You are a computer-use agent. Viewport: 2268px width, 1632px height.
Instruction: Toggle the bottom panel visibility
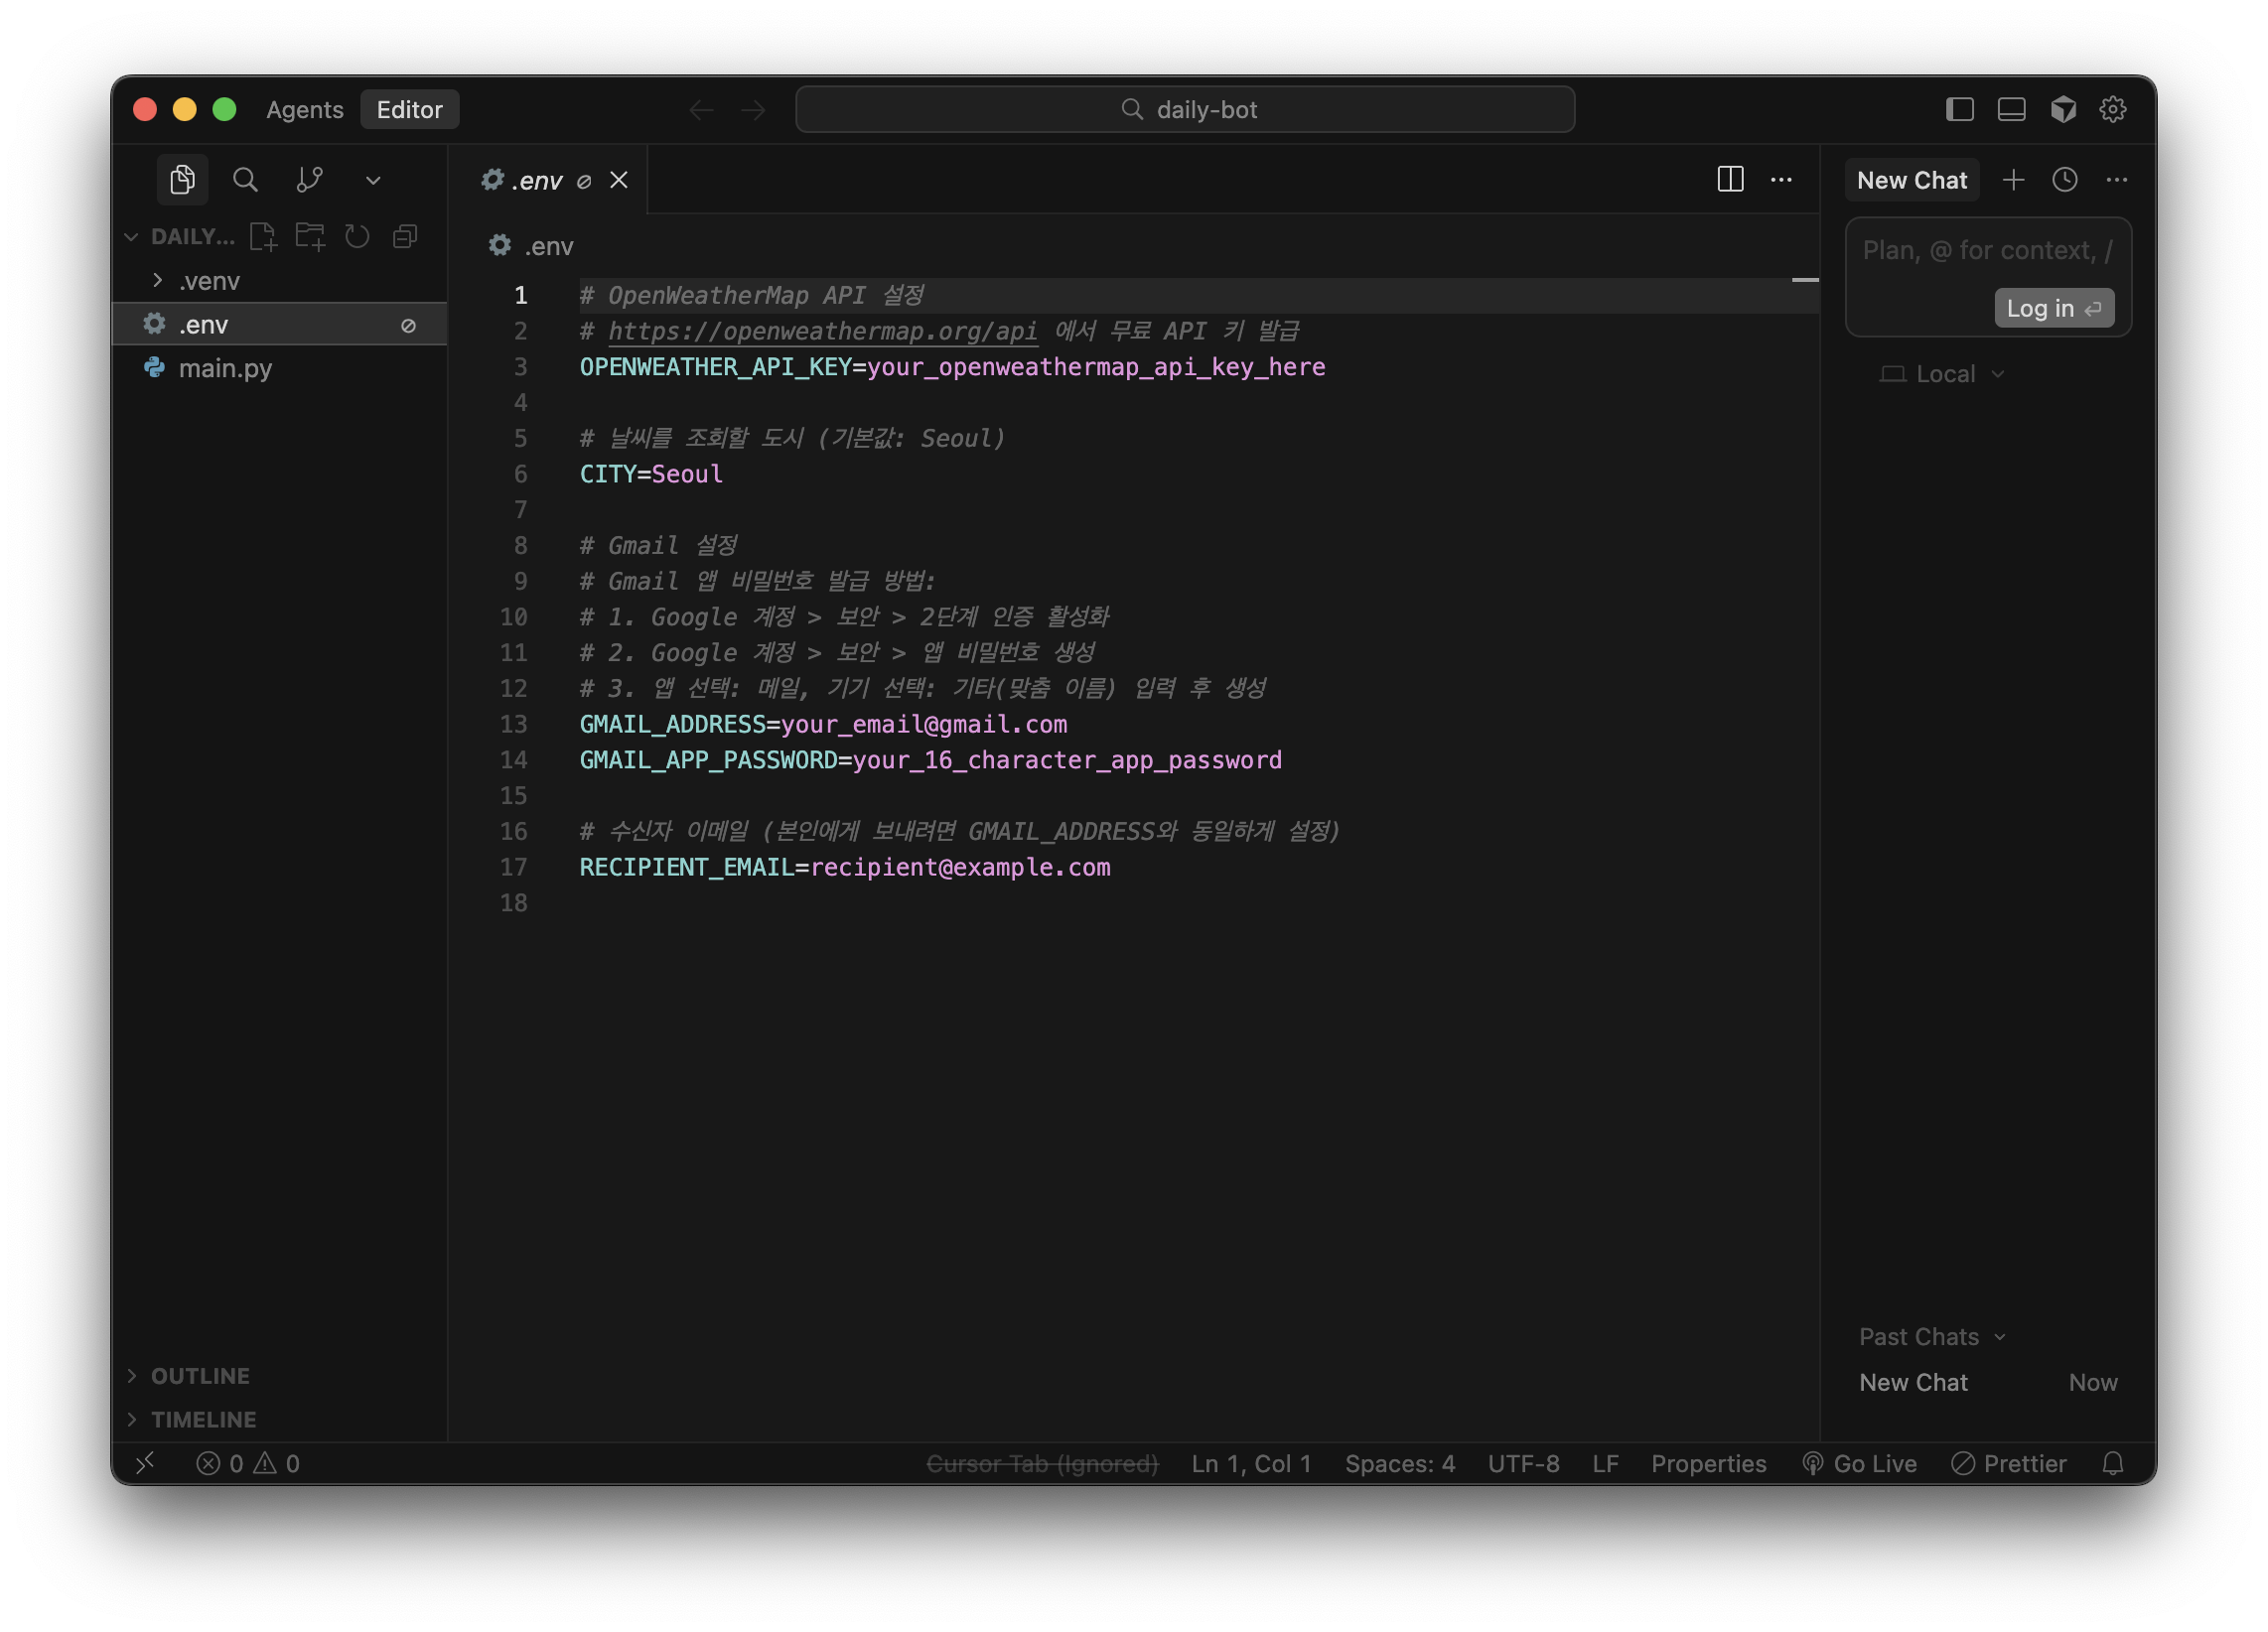tap(2011, 109)
